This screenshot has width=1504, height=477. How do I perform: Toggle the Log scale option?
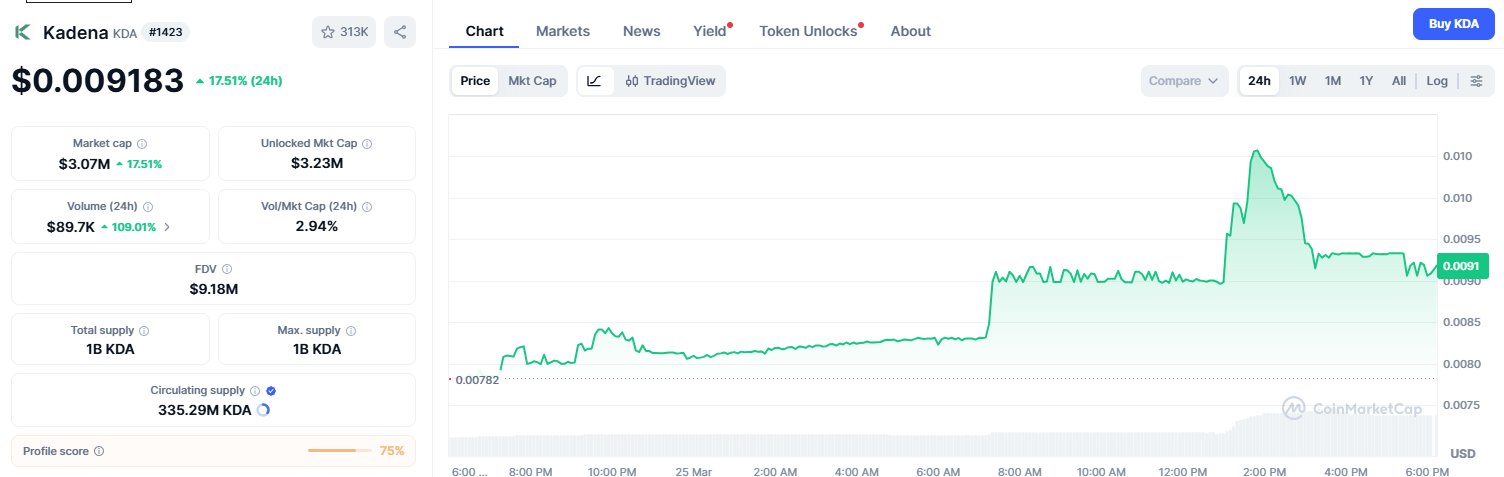point(1436,81)
